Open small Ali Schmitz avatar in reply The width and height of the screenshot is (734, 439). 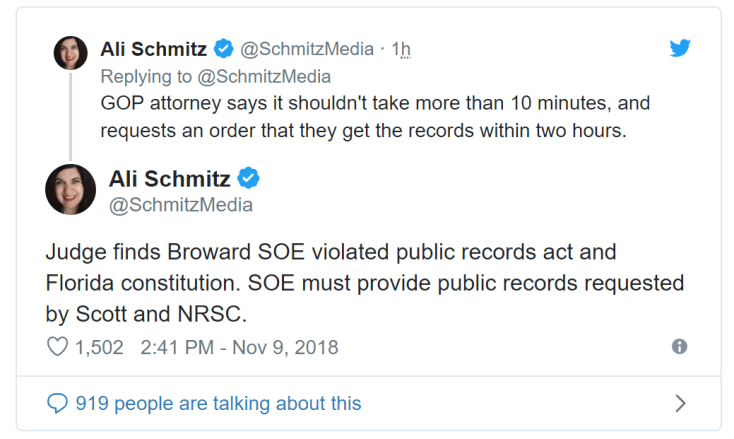click(x=70, y=53)
